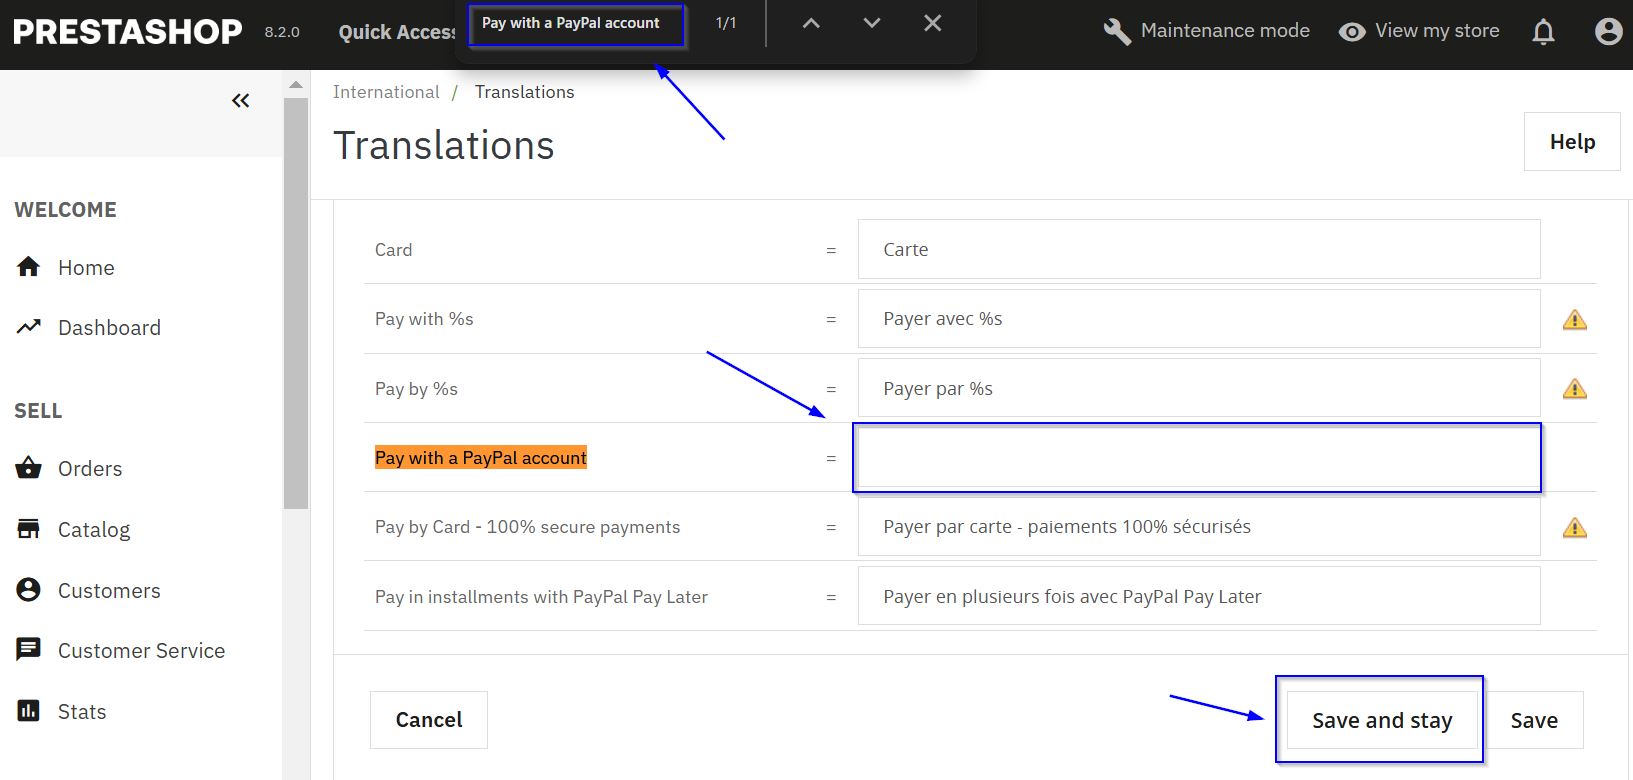The image size is (1633, 780).
Task: Collapse the sidebar with the double chevron
Action: point(240,100)
